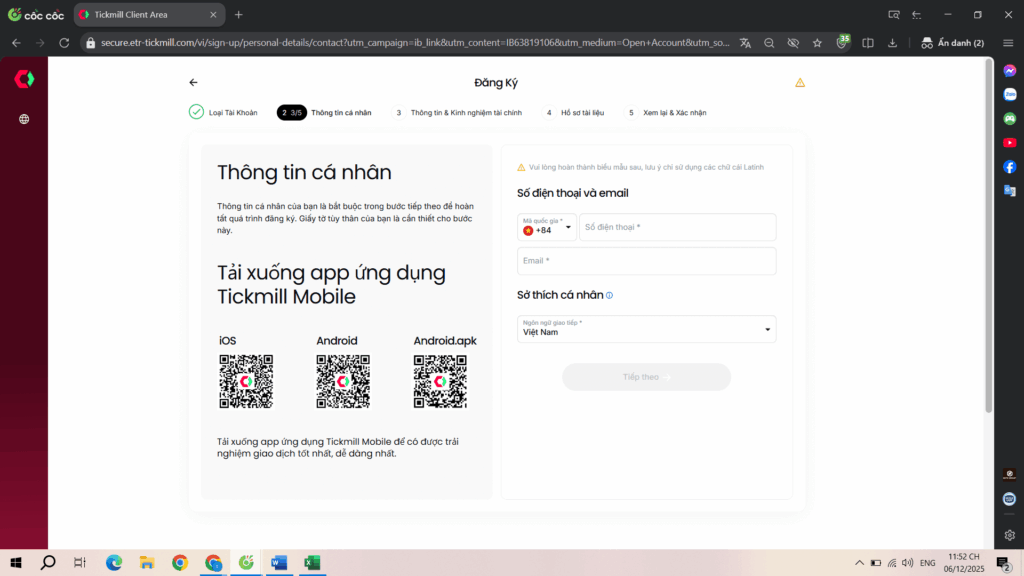
Task: Click the info icon next to Sở thích cá nhân
Action: coord(609,295)
